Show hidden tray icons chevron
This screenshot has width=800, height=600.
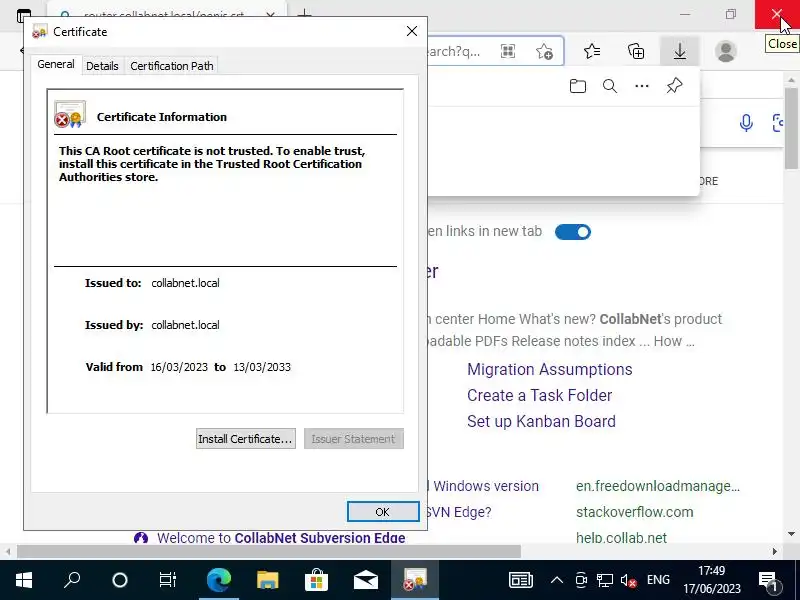coord(557,580)
